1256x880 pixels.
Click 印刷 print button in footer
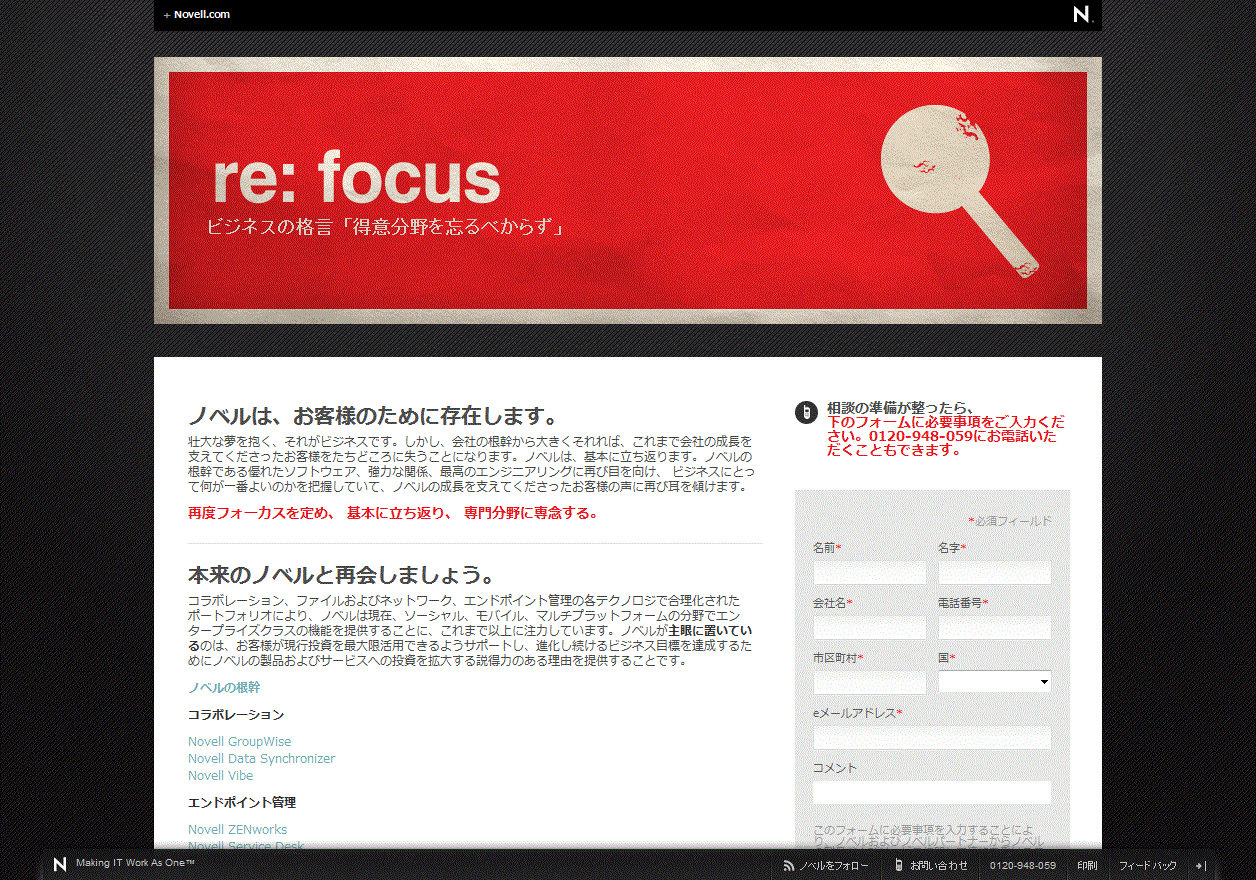(1087, 866)
